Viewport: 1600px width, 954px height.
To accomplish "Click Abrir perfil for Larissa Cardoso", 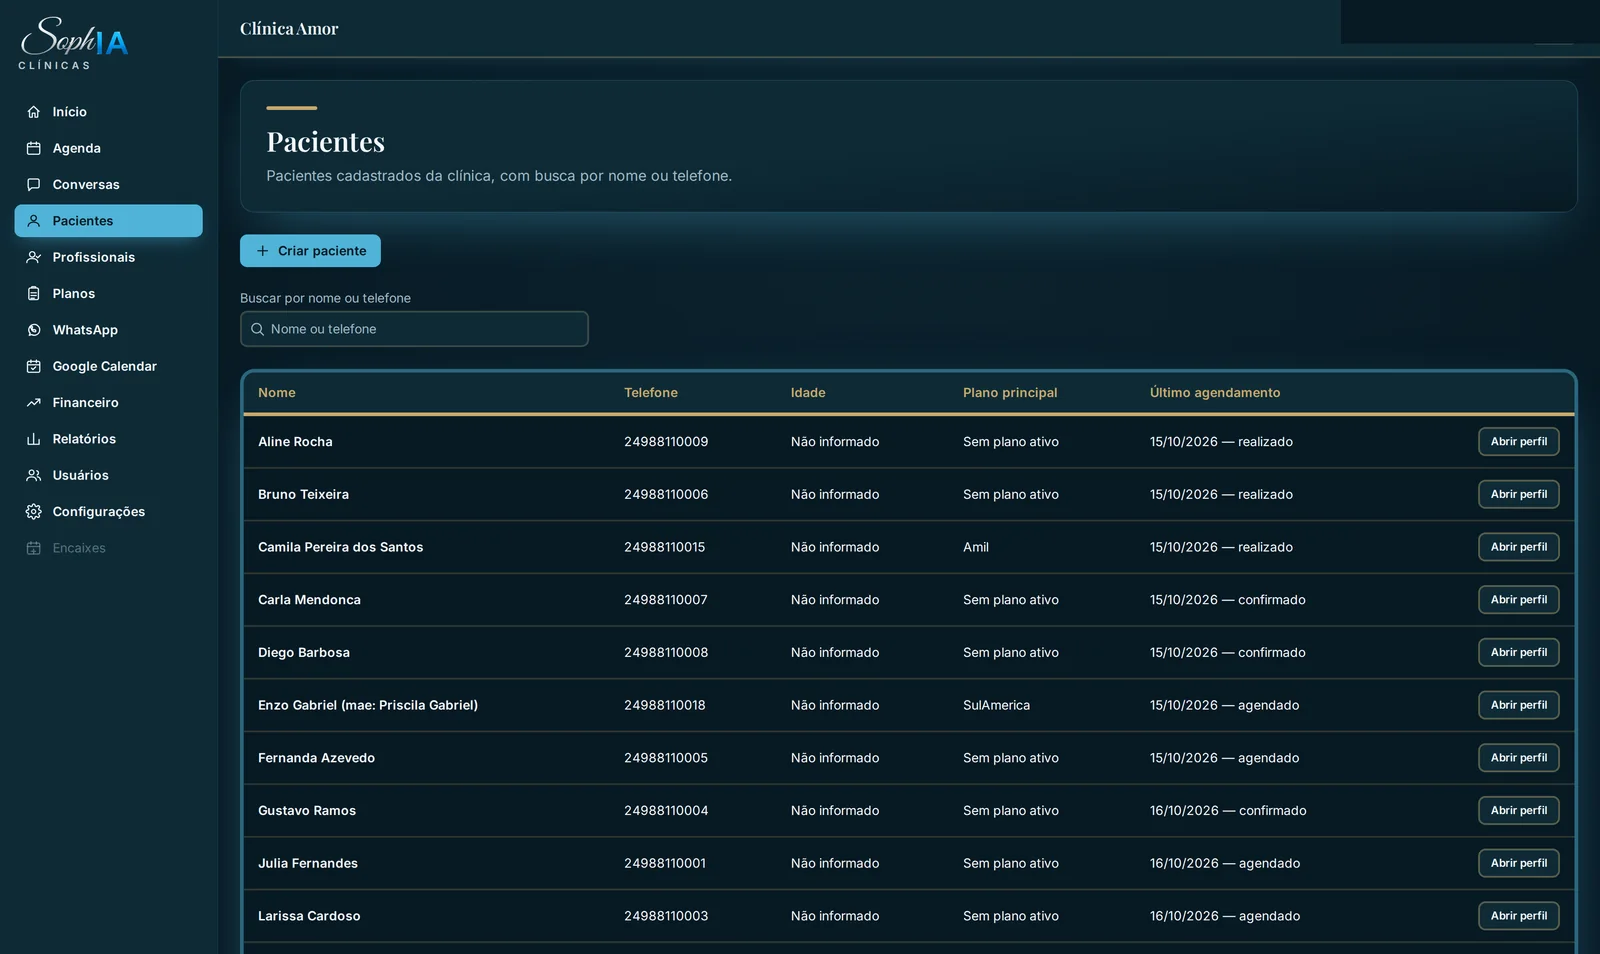I will [1518, 916].
